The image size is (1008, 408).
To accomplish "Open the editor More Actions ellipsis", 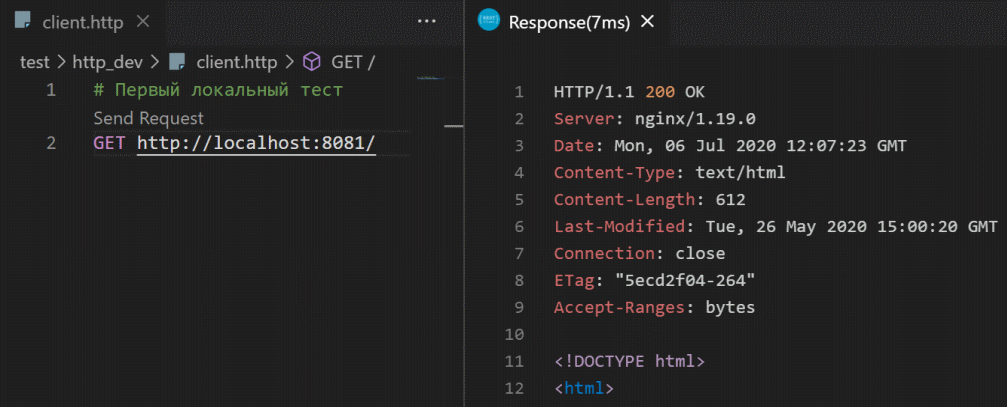I will pos(427,21).
